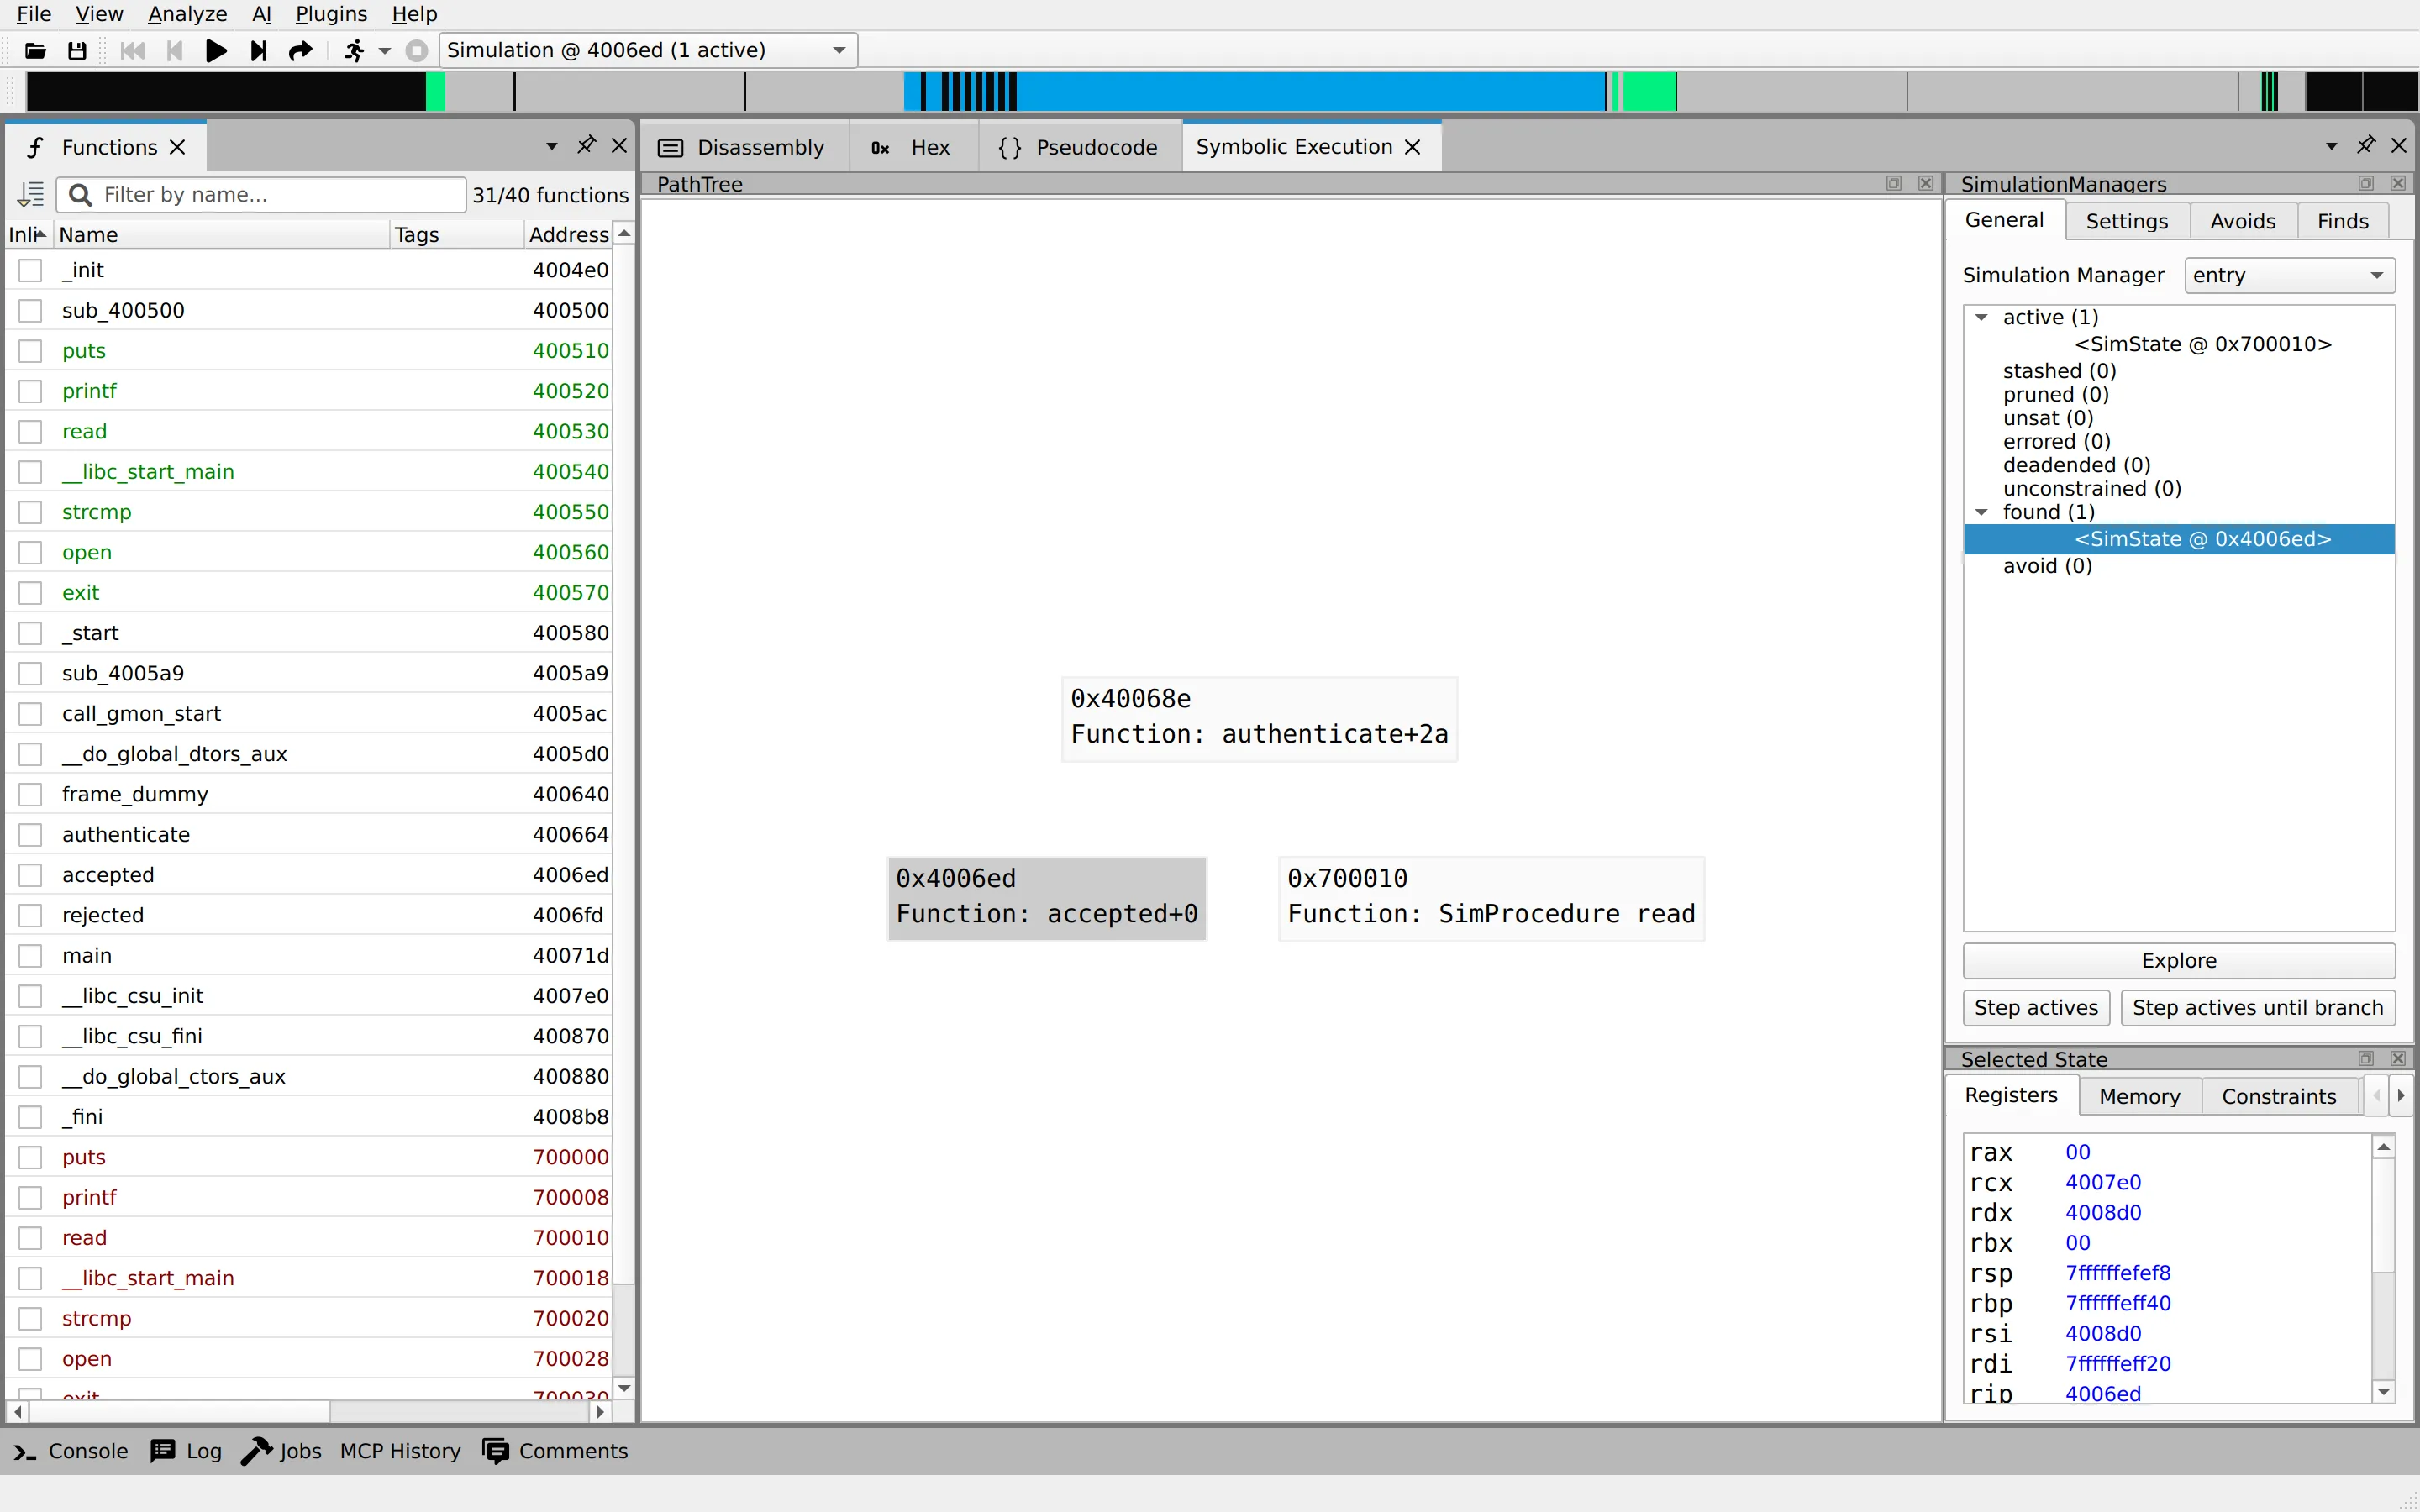The width and height of the screenshot is (2420, 1512).
Task: Open Simulation Manager entry dropdown
Action: [2289, 275]
